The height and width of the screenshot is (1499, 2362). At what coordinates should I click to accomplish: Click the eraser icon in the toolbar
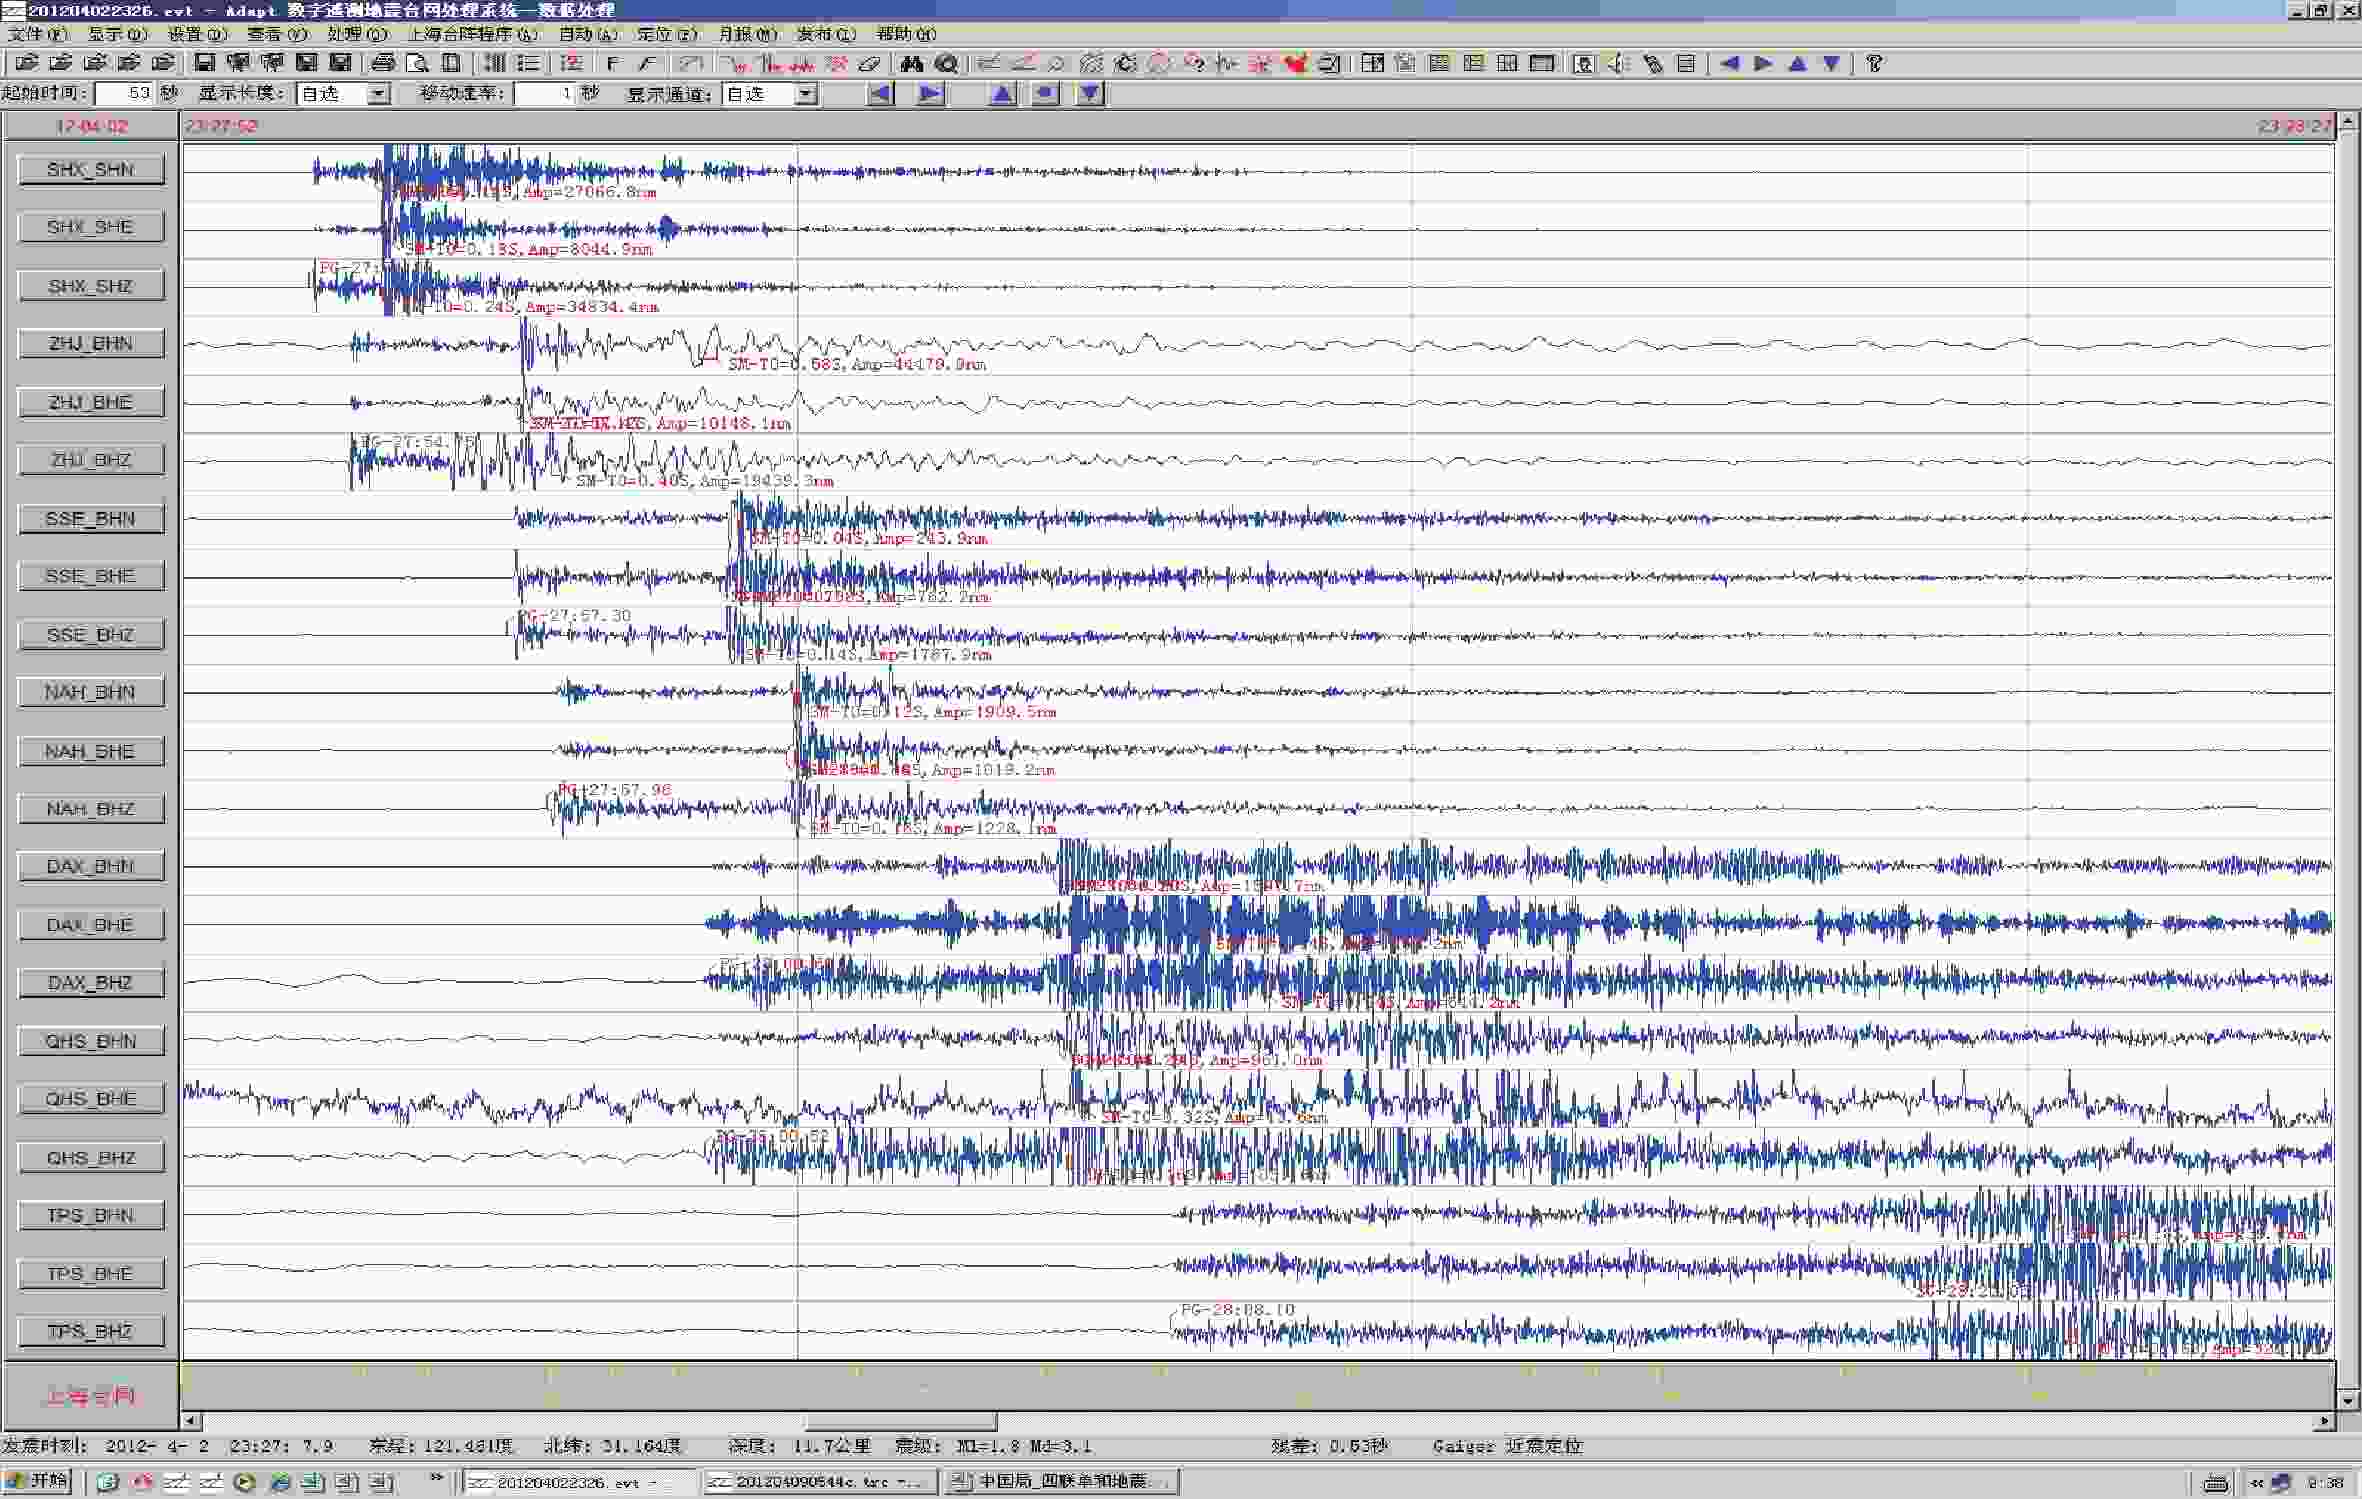coord(870,63)
